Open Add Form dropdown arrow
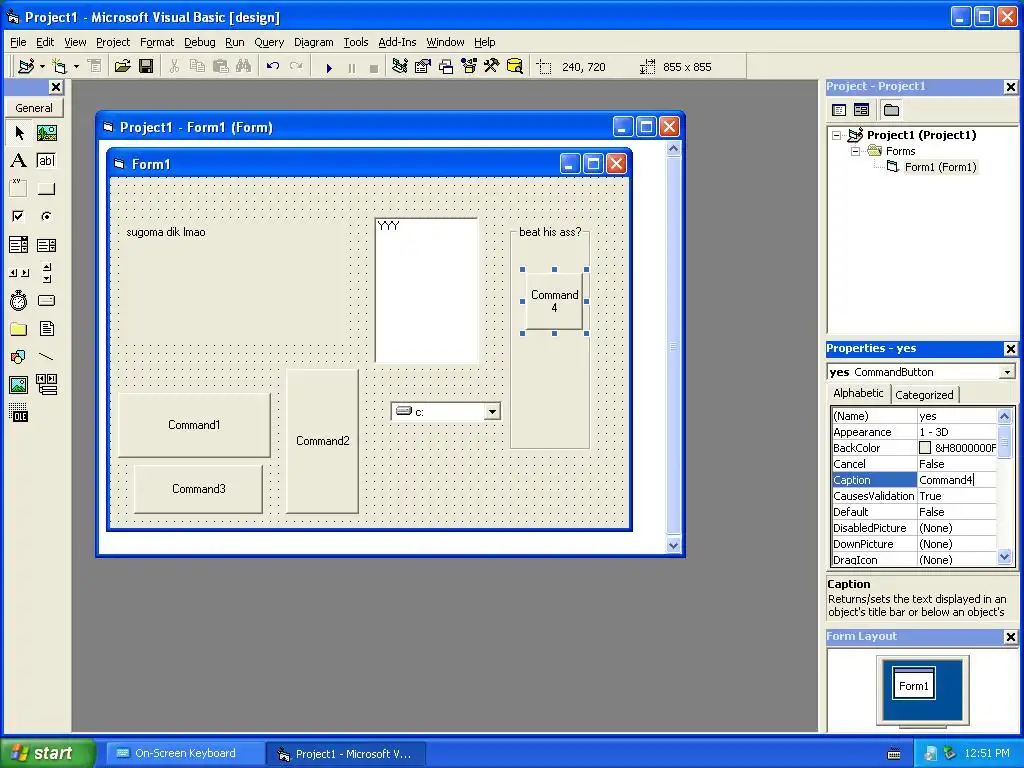 point(76,67)
